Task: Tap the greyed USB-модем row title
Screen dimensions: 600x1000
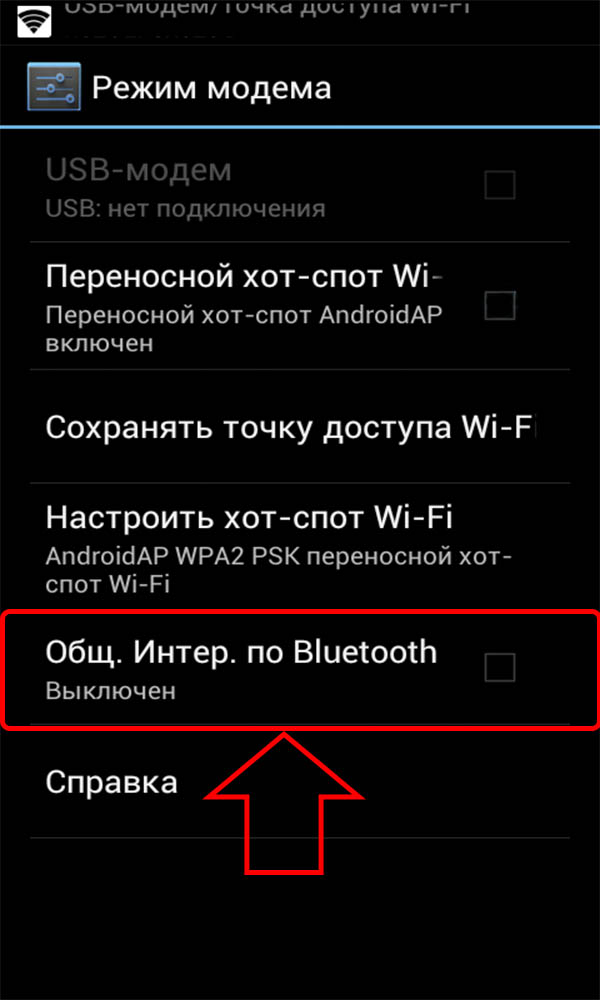Action: coord(139,170)
